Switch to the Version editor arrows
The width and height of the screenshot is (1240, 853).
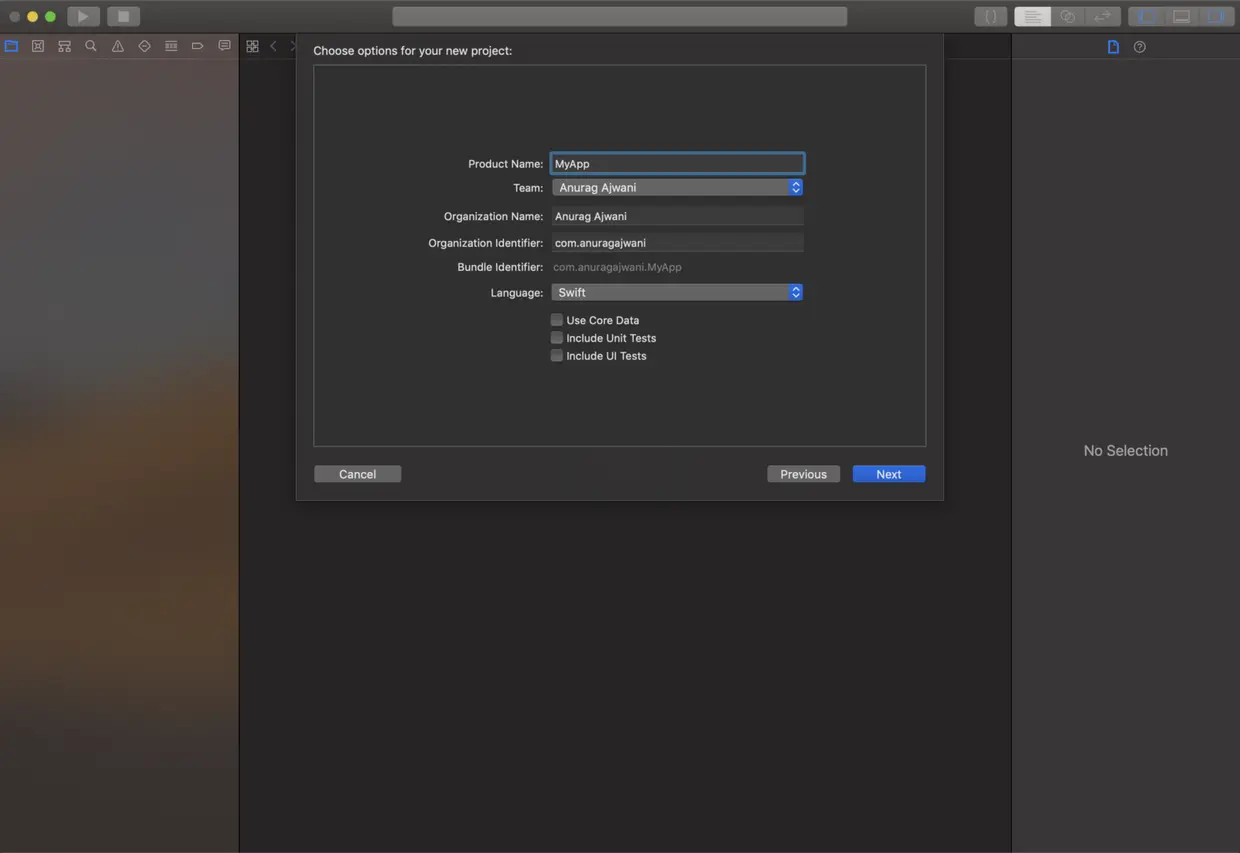point(1102,16)
